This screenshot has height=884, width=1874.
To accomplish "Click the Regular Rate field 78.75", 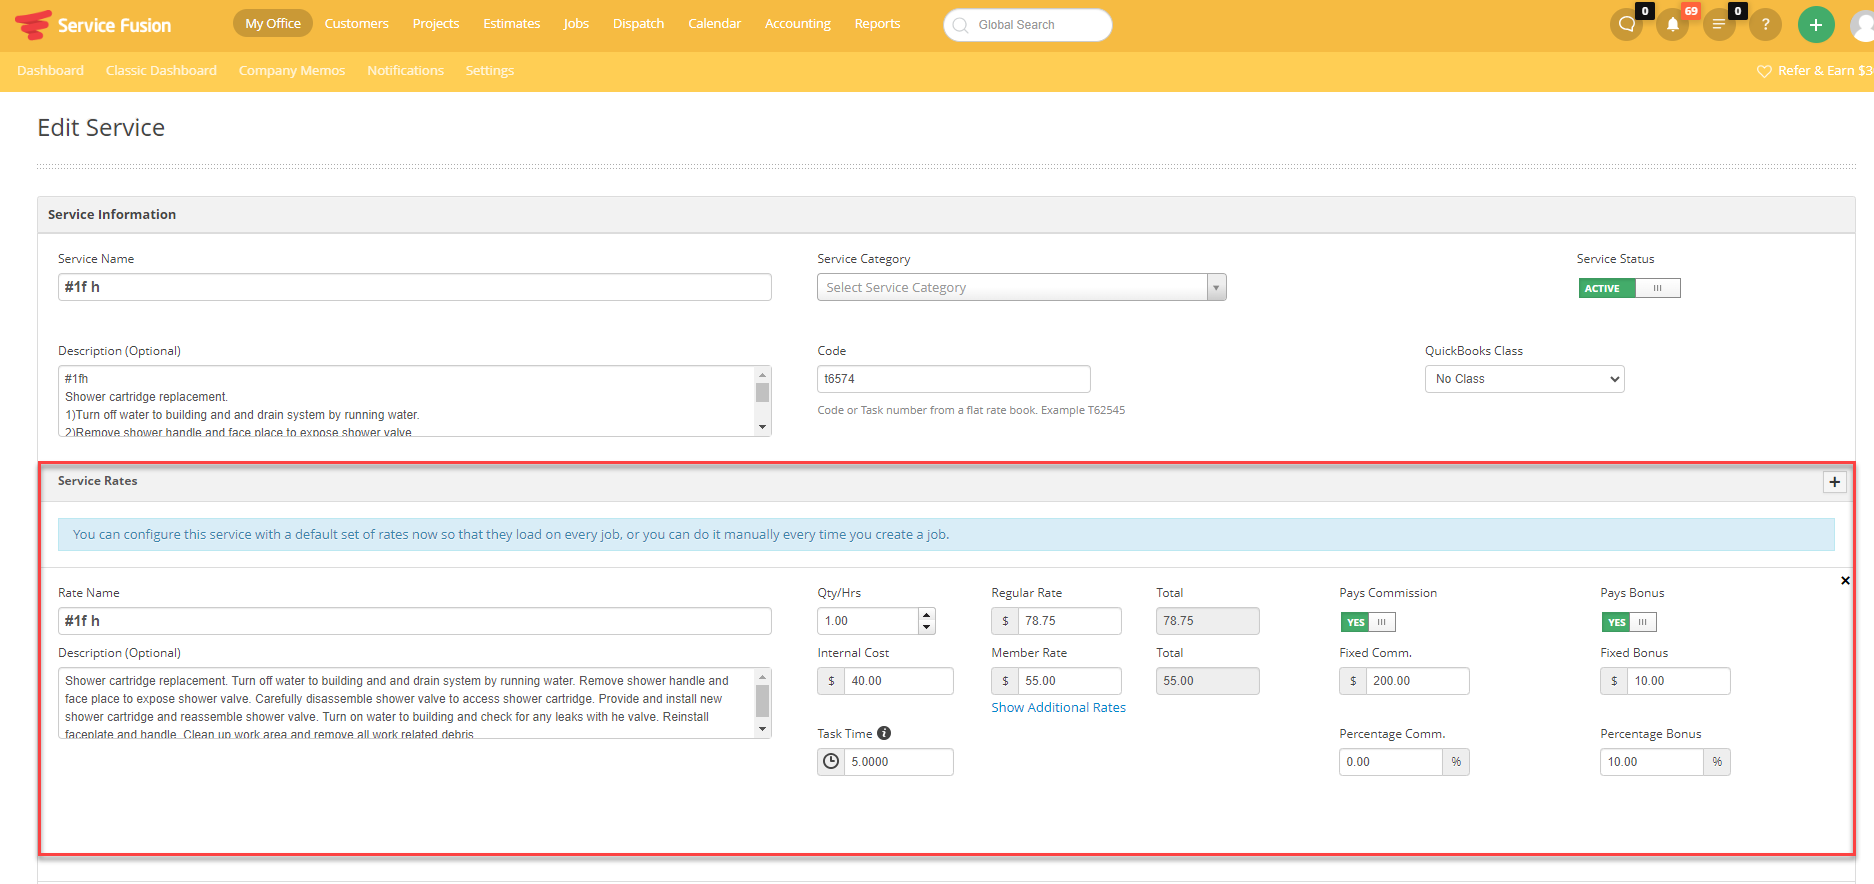I will pos(1069,621).
